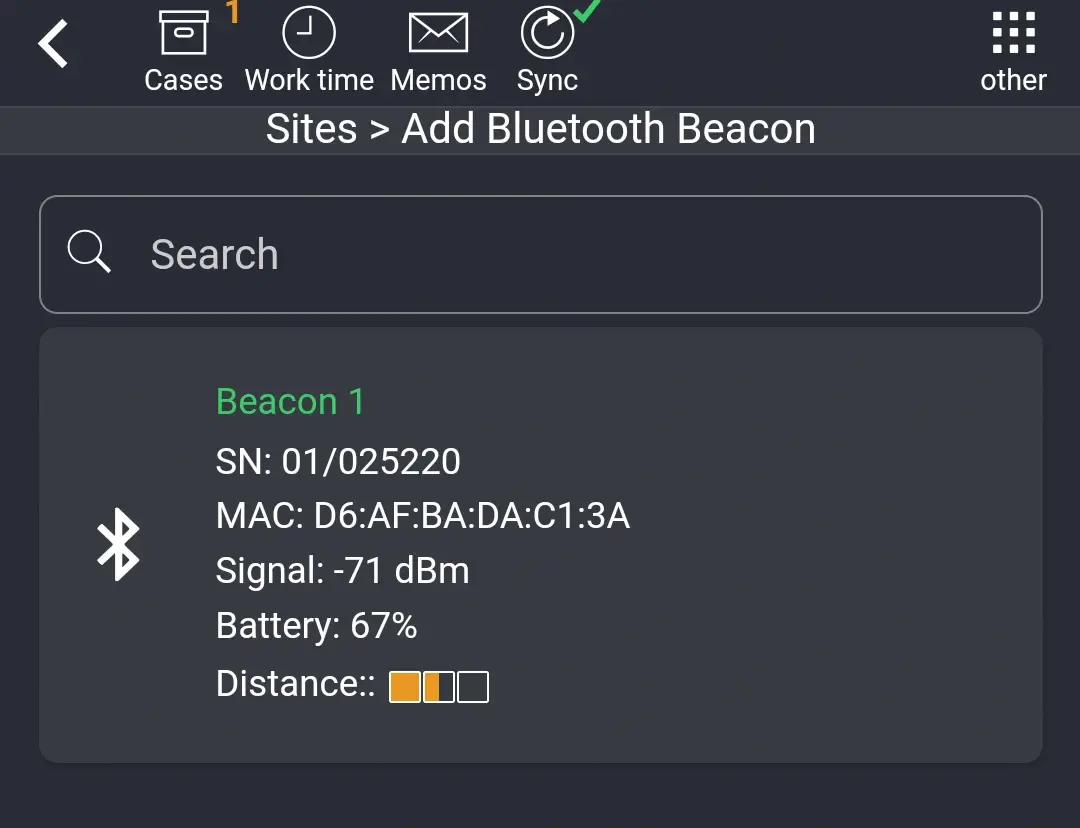Select the Sites breadcrumb item

(311, 129)
